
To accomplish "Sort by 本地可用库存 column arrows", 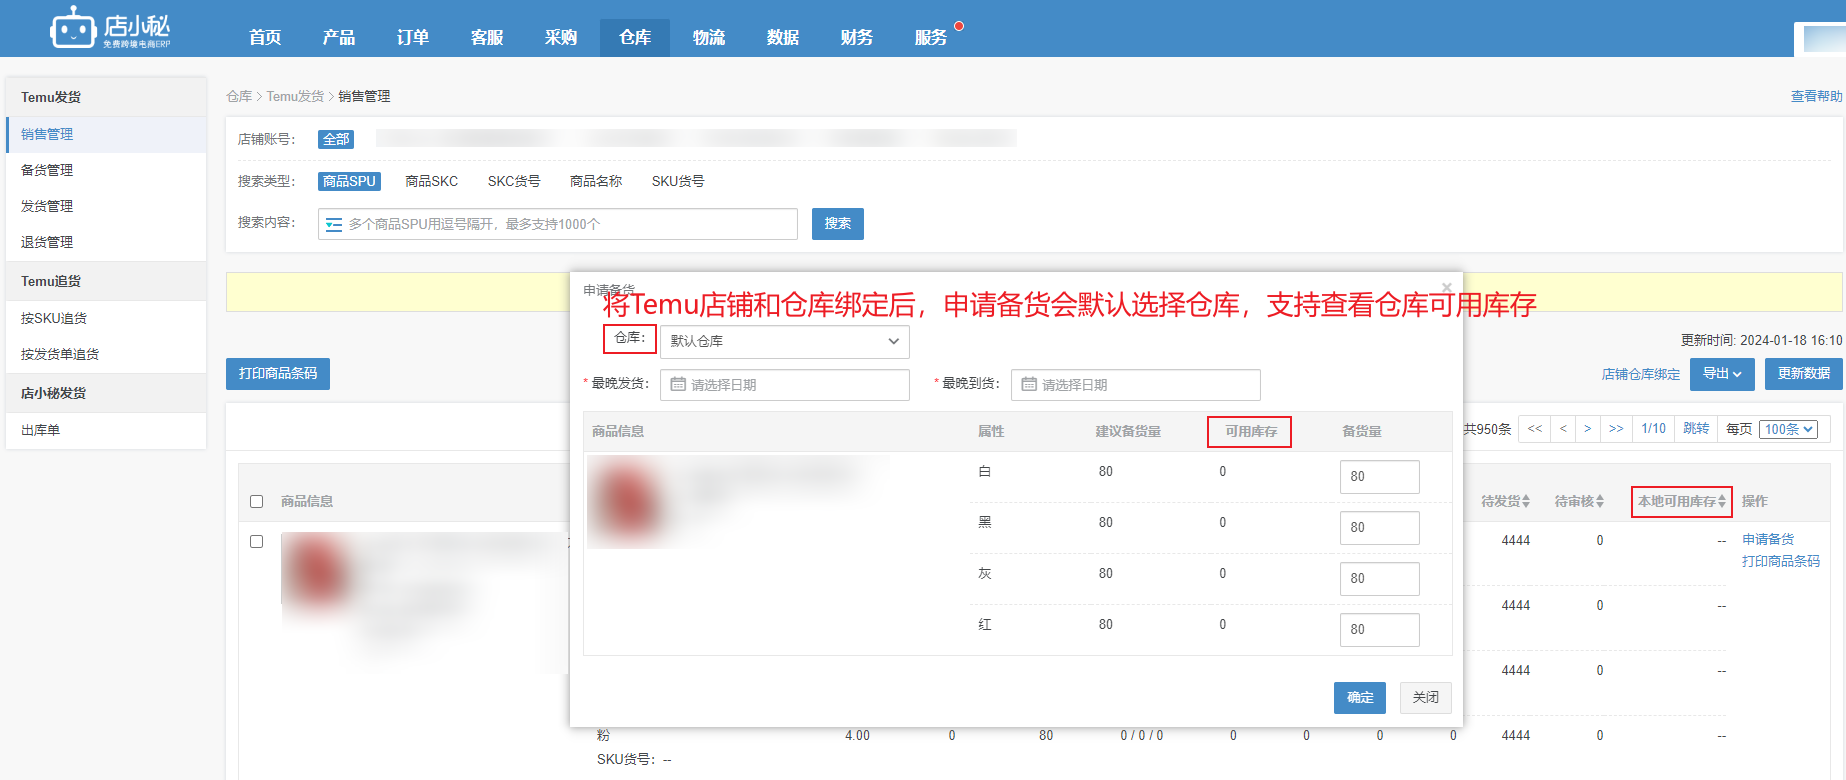I will click(1722, 501).
